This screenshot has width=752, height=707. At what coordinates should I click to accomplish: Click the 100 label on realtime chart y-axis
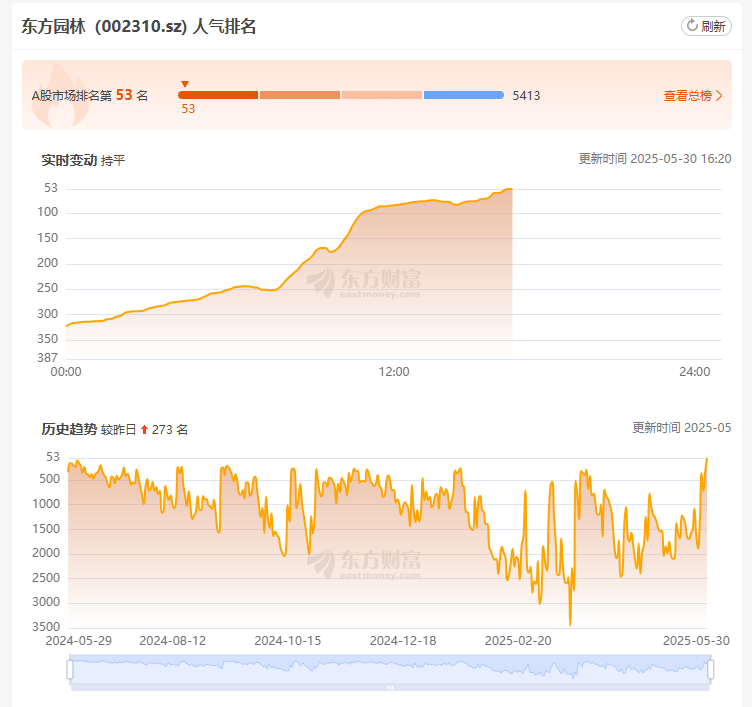[47, 212]
